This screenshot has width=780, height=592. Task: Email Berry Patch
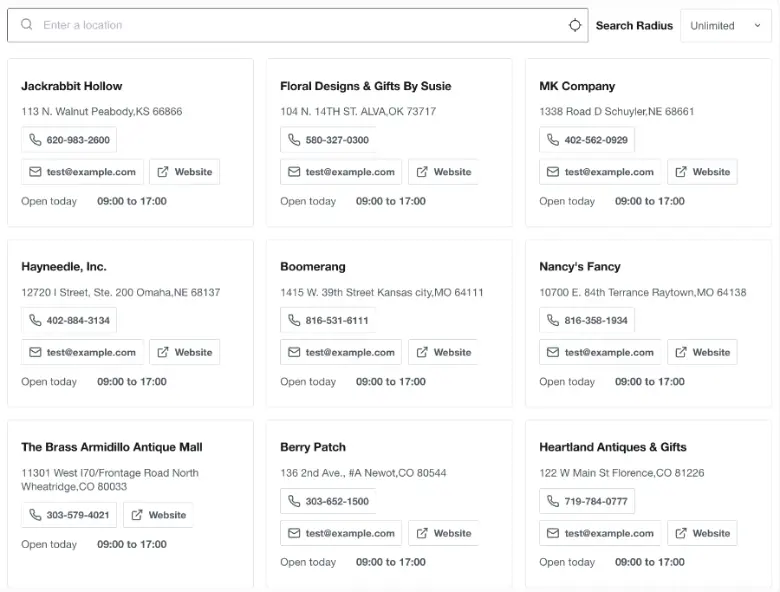[x=341, y=533]
